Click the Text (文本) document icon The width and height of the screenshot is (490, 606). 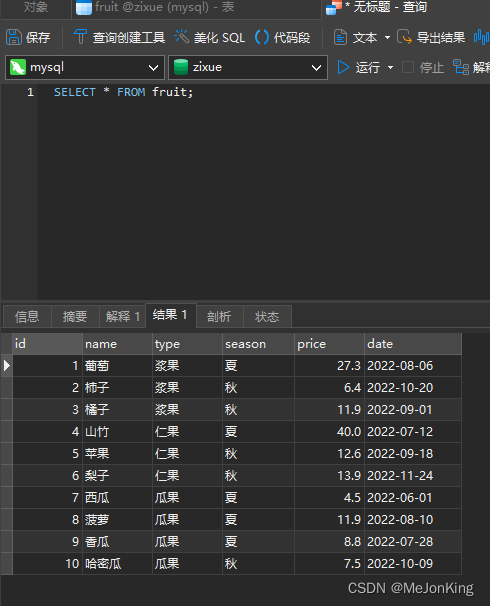340,37
